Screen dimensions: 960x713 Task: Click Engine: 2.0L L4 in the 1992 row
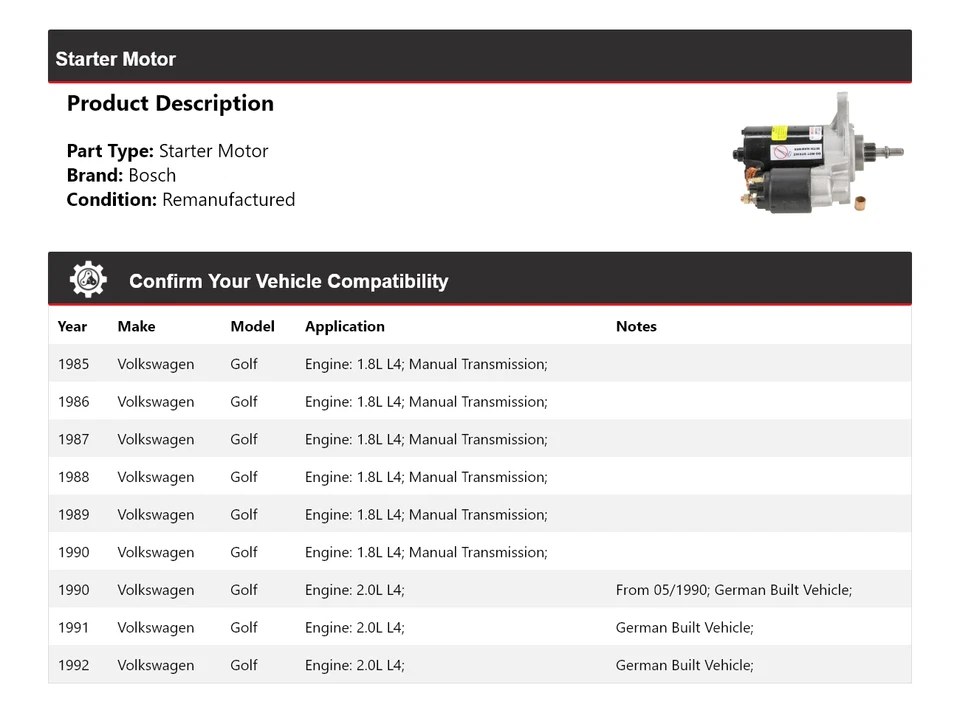[x=354, y=666]
